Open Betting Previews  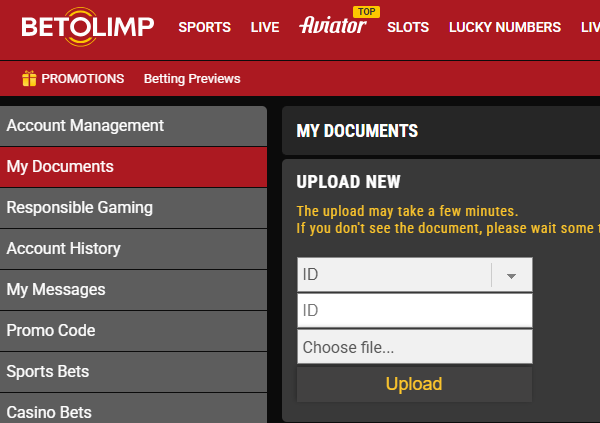192,78
